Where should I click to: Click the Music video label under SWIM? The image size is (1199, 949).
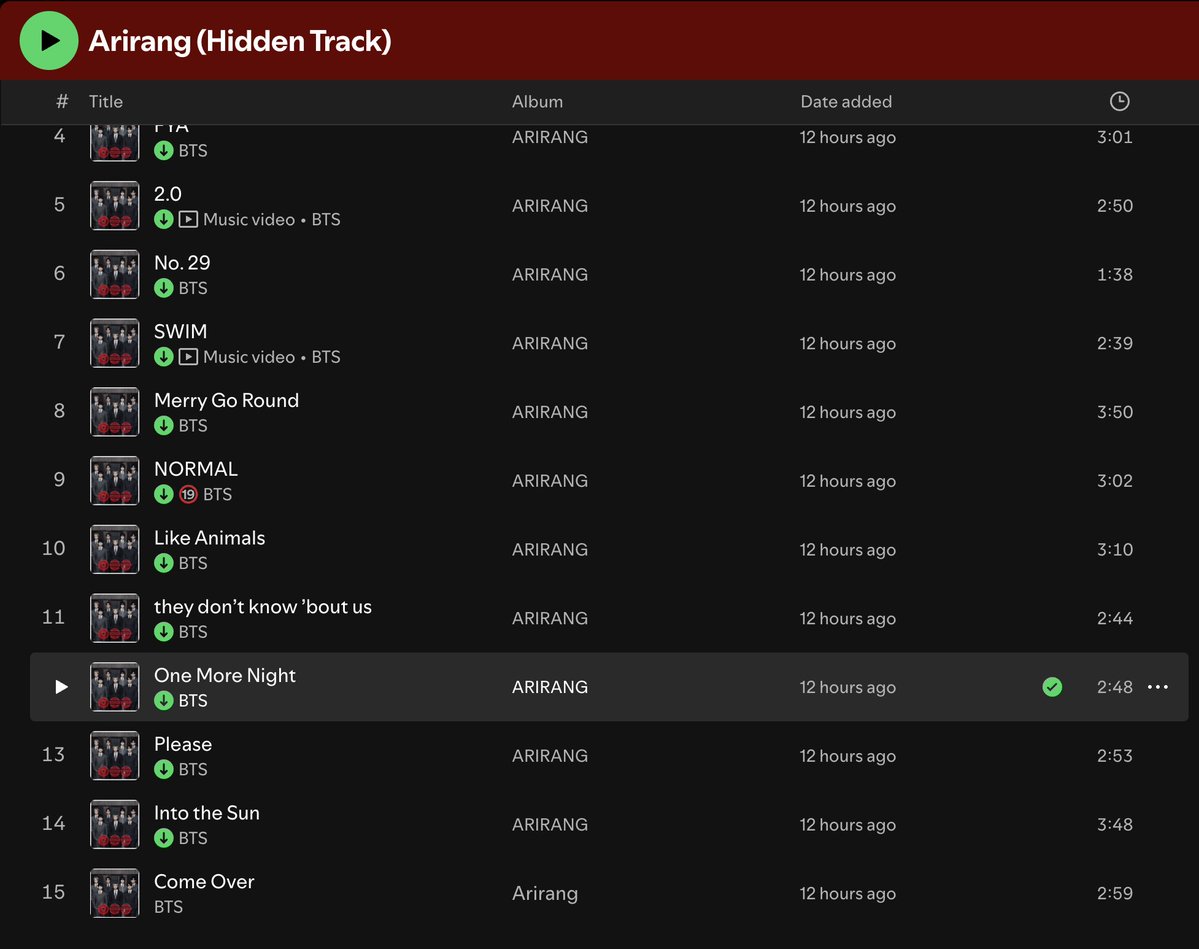(x=249, y=357)
